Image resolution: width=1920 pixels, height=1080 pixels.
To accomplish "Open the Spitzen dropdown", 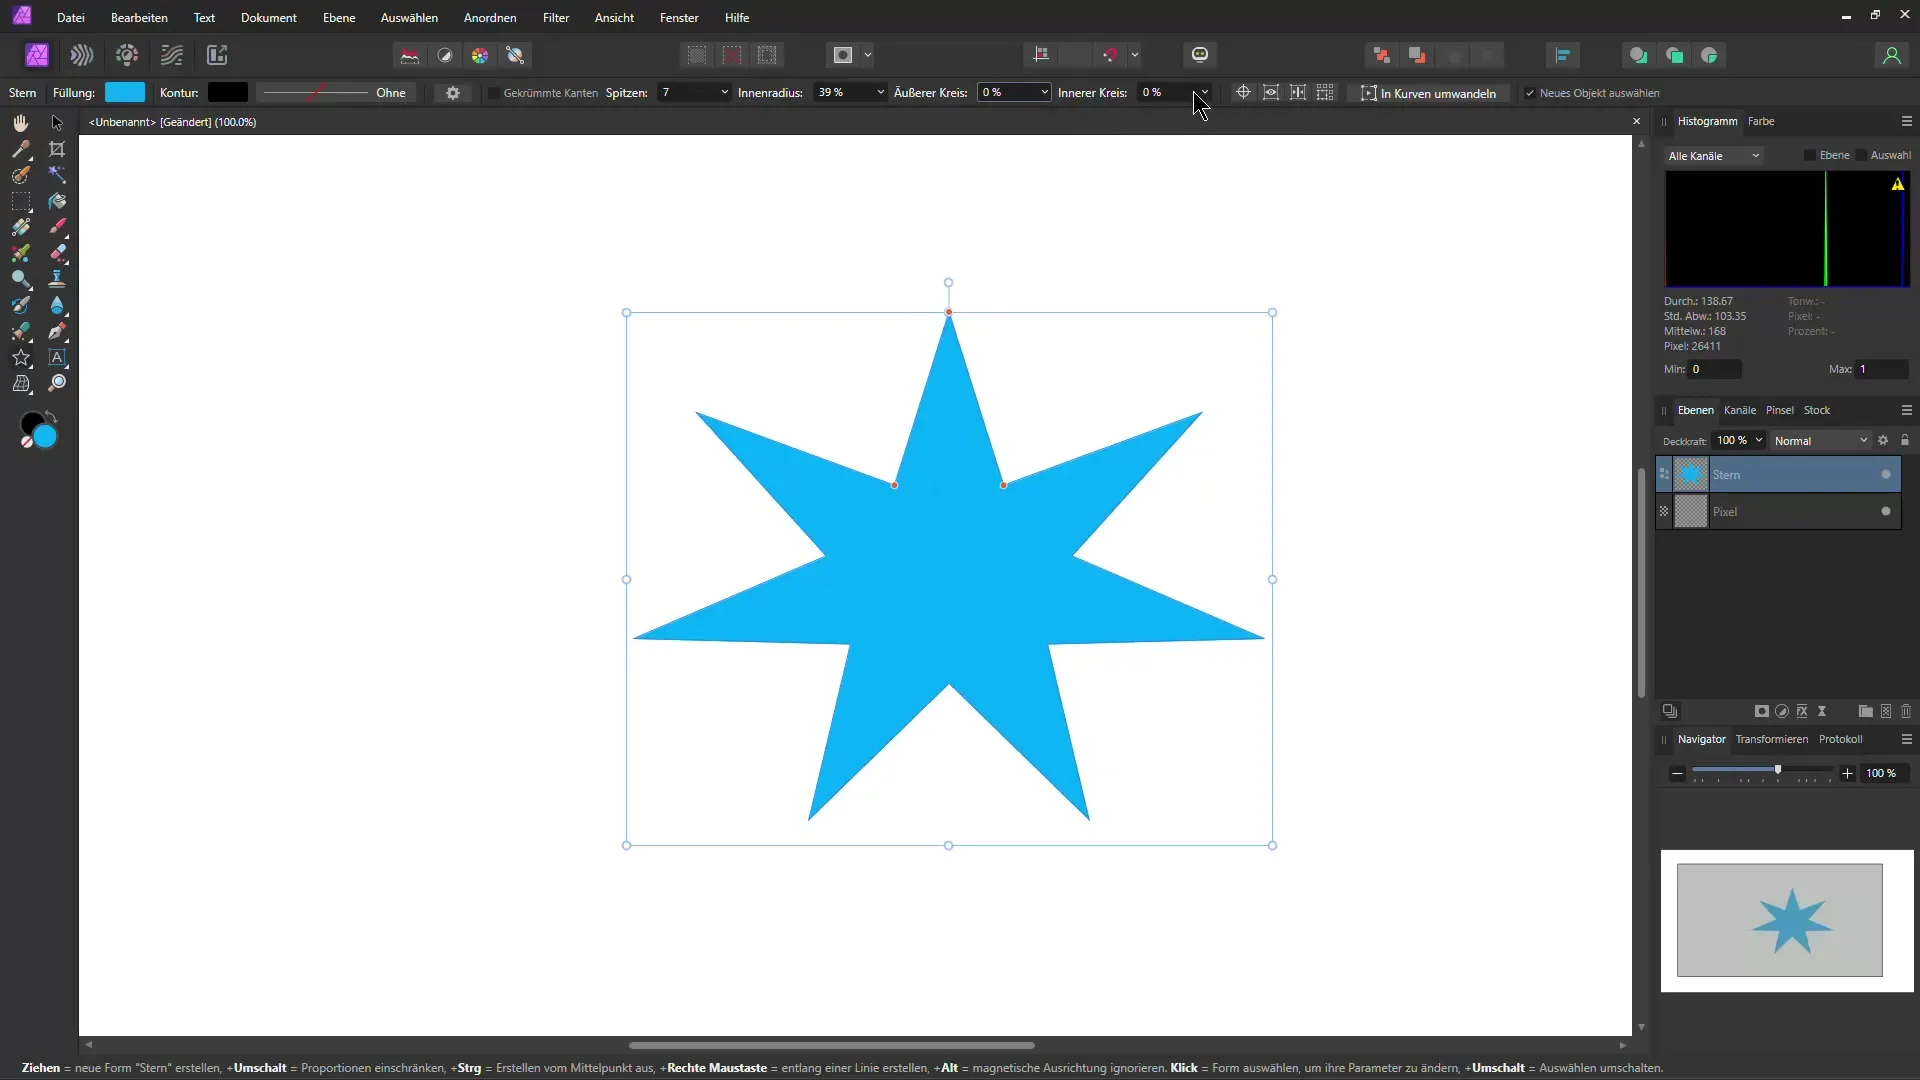I will pos(724,92).
